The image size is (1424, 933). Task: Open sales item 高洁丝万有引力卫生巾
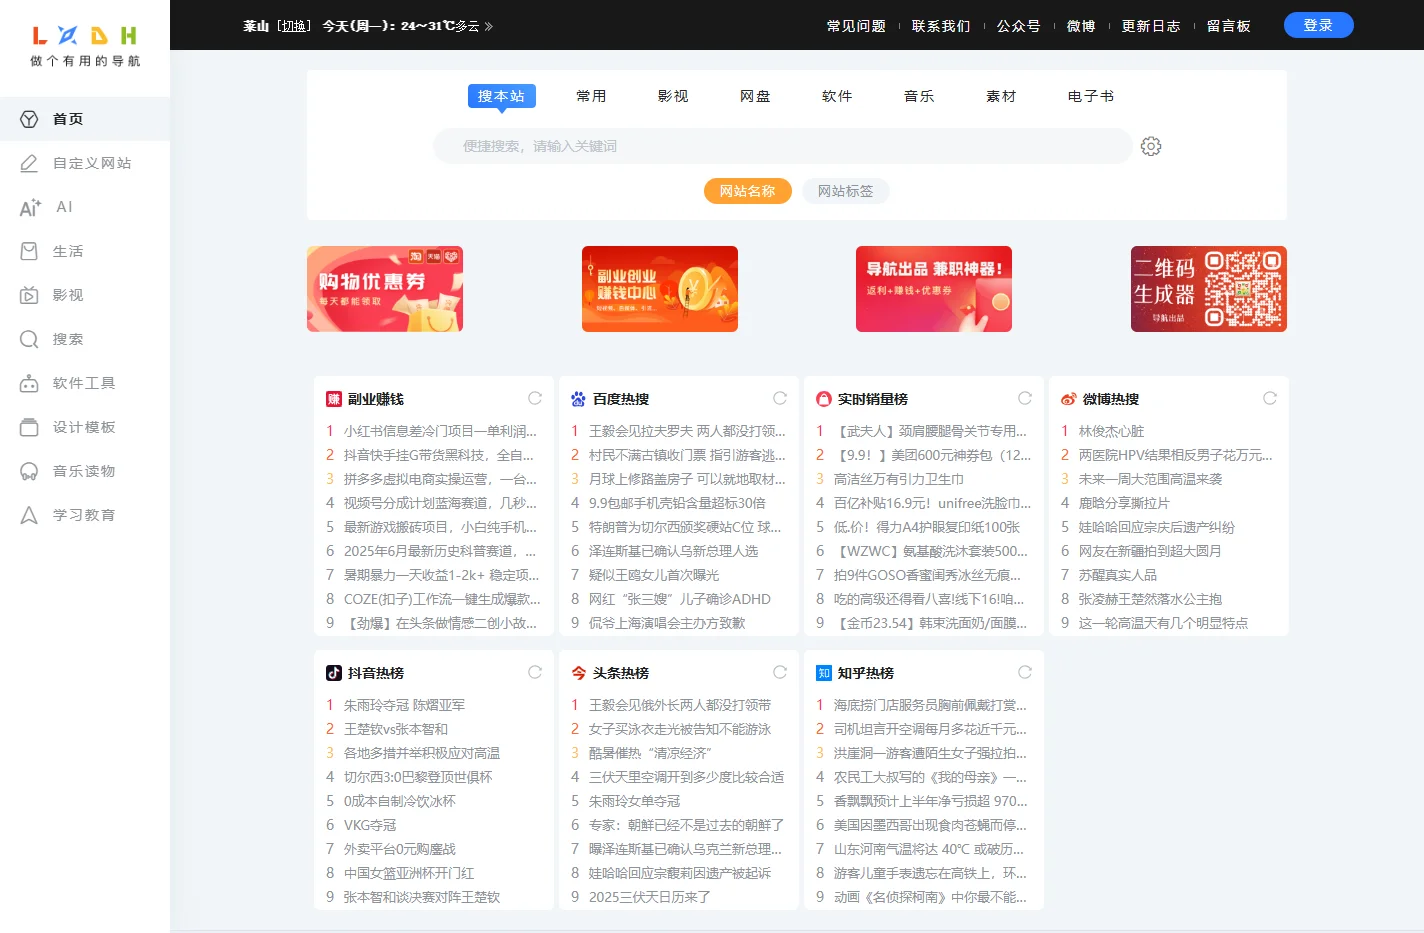(x=899, y=479)
